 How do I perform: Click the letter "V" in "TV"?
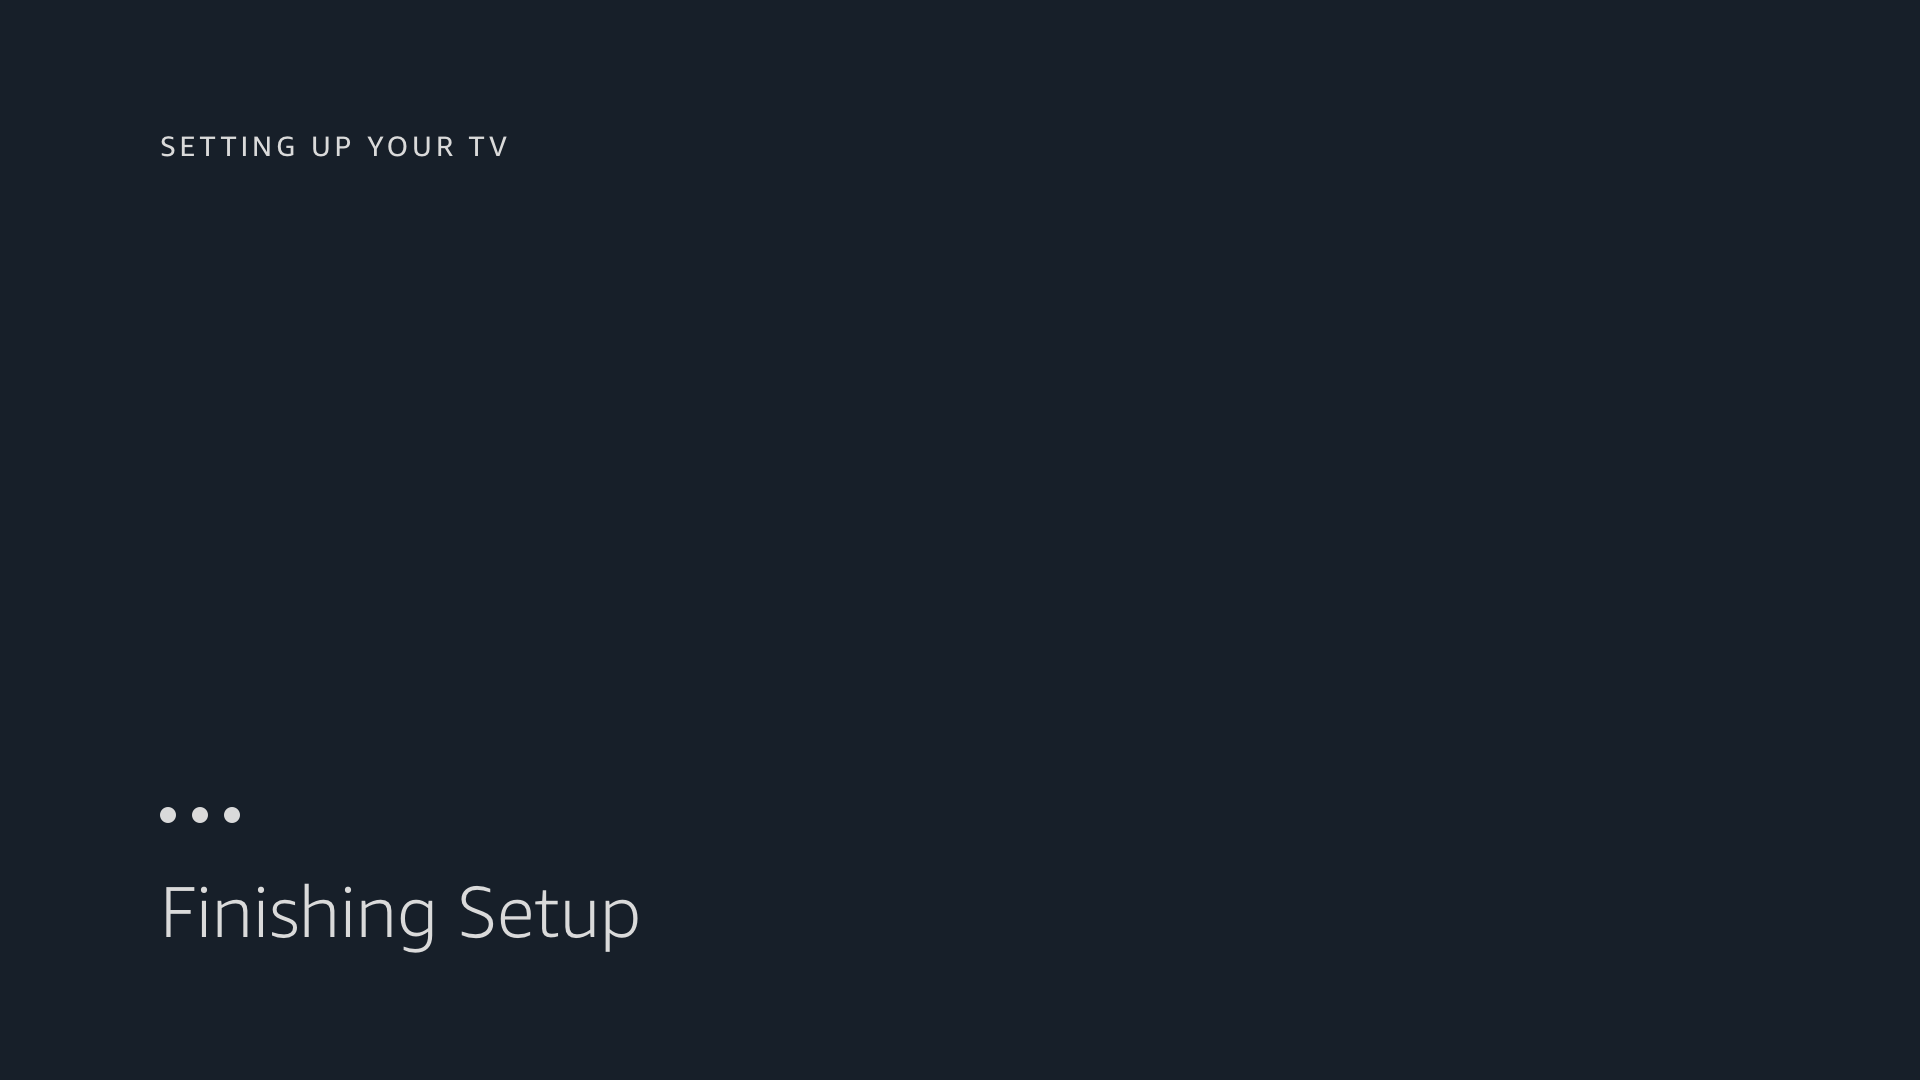[x=499, y=147]
